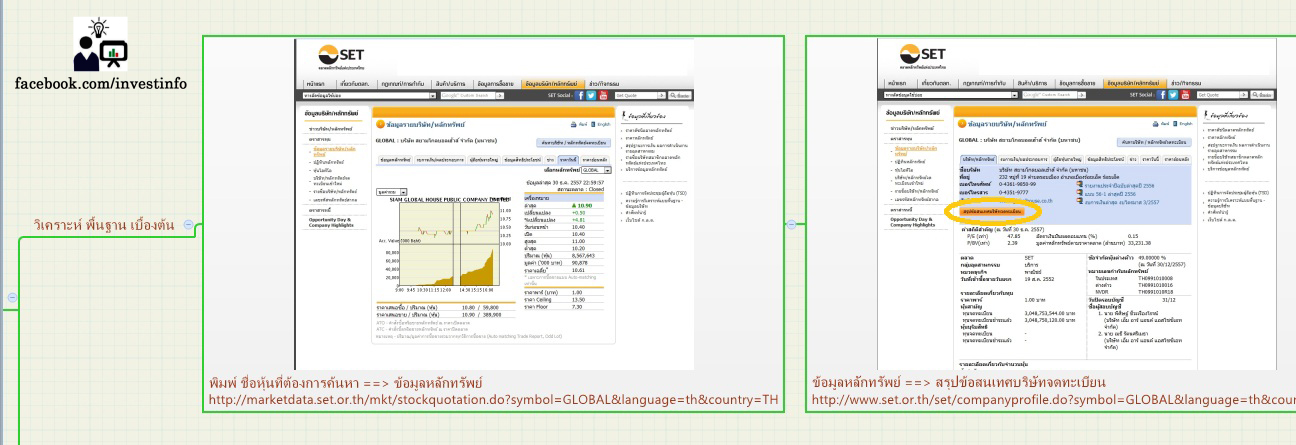
Task: Open ข้อมูลการซื้อขาย tab in stock quotation screenshot
Action: tap(497, 83)
